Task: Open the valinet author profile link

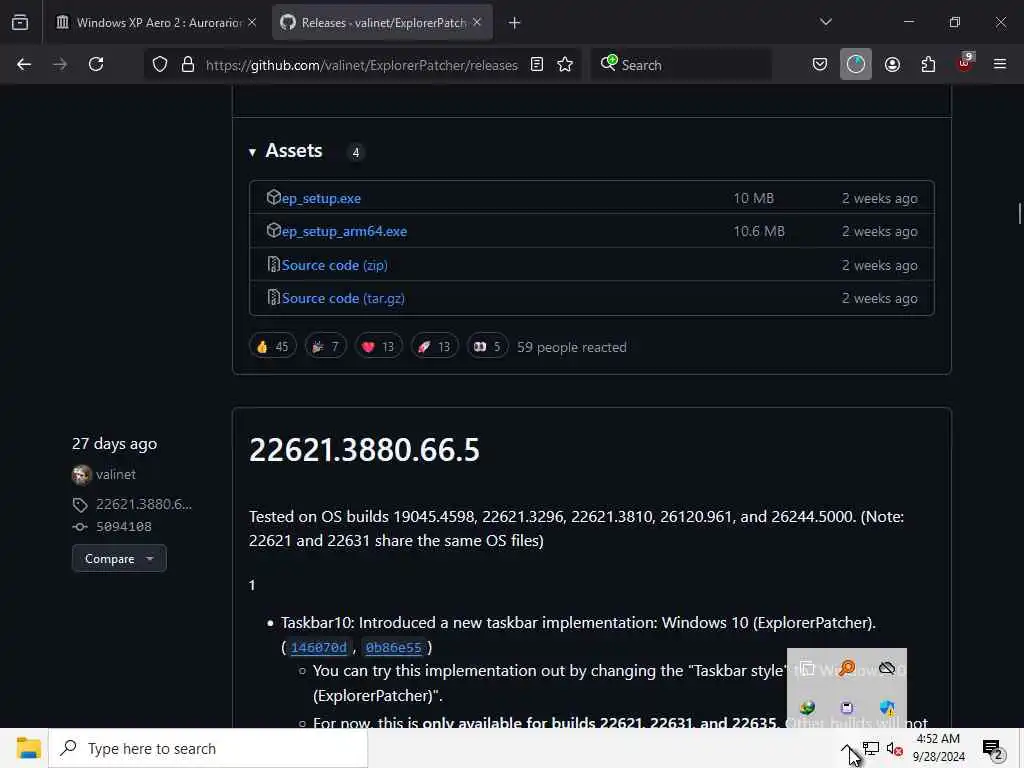Action: tap(116, 474)
